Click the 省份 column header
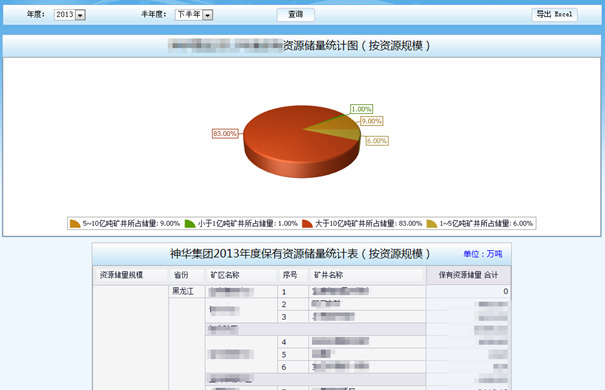 coord(181,275)
